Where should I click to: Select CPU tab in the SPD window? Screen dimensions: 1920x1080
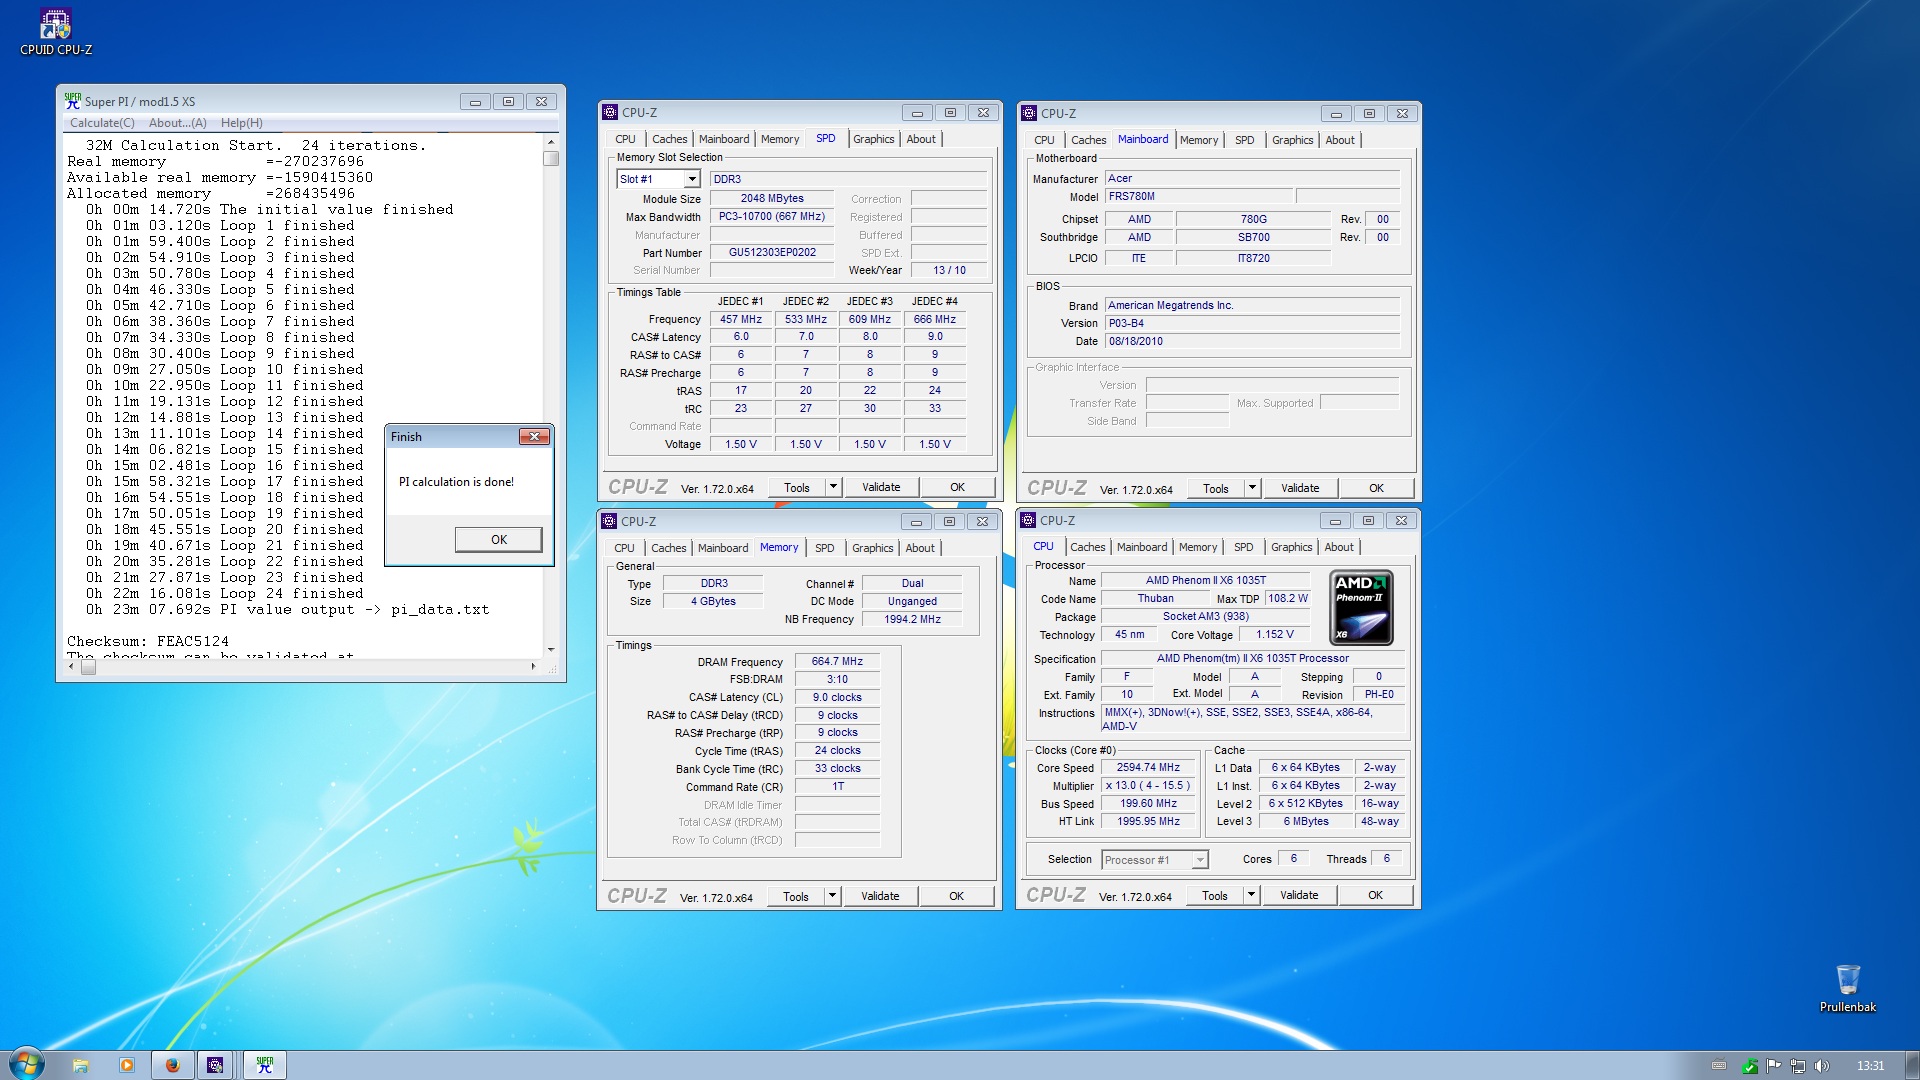point(625,139)
